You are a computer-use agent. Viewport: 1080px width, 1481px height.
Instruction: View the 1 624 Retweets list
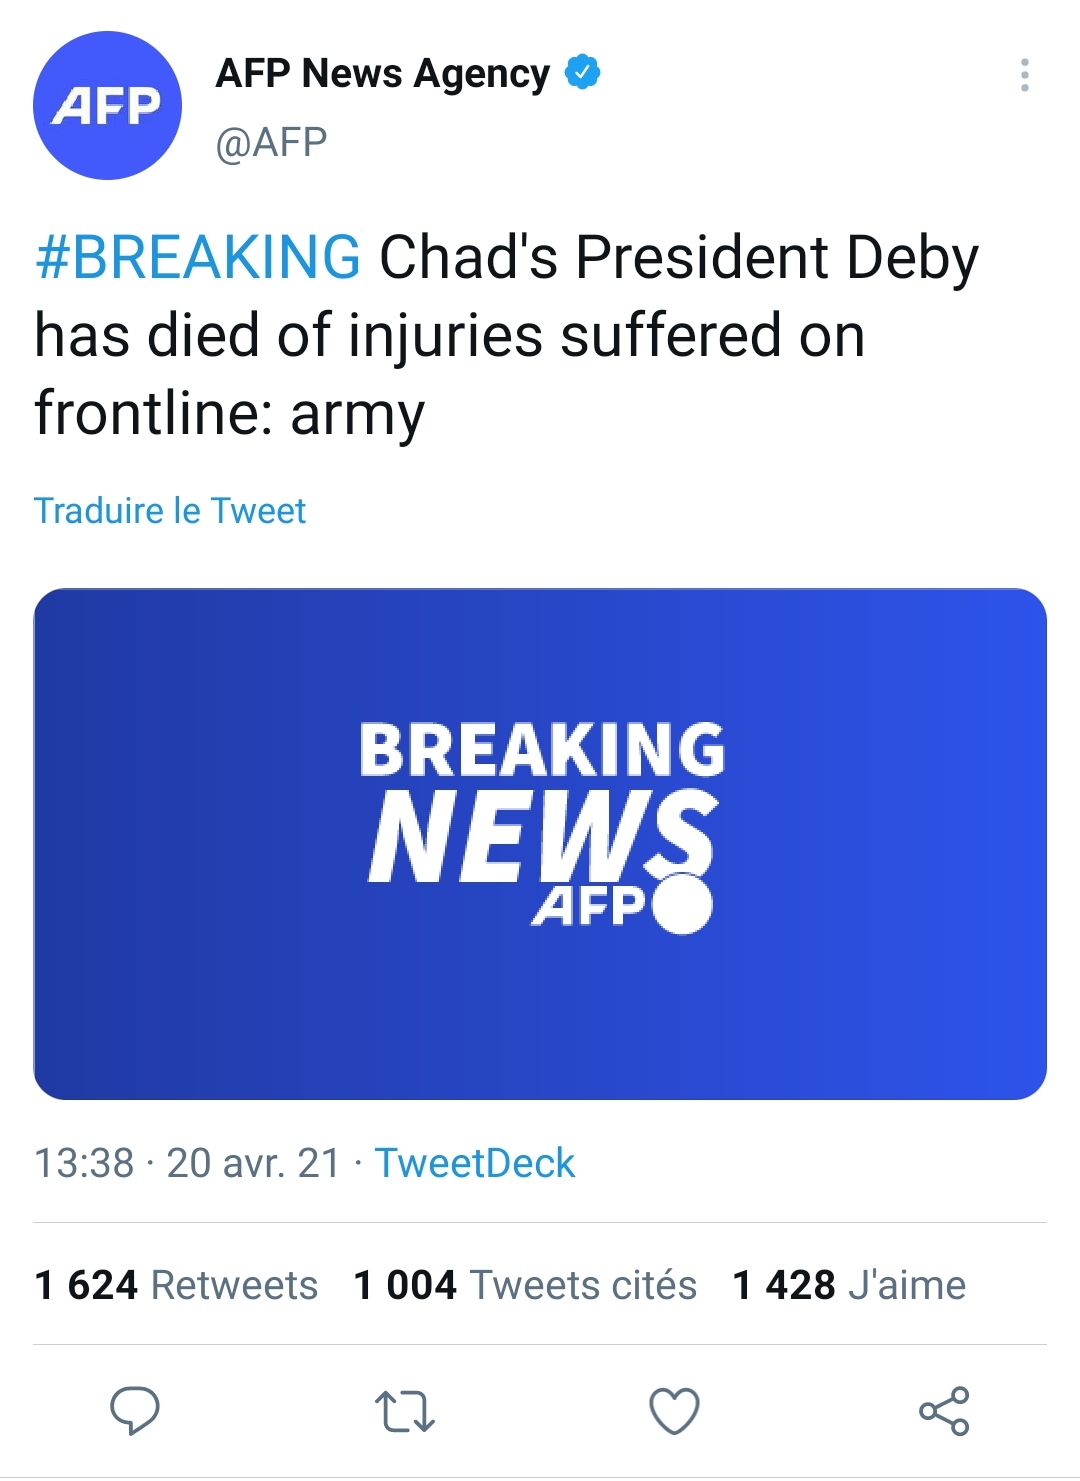176,1285
